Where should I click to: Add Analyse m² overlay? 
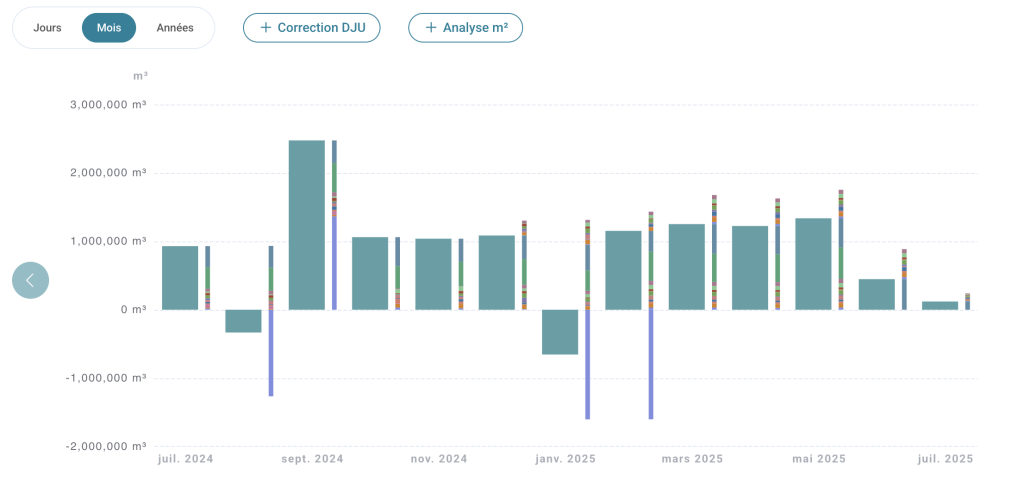pyautogui.click(x=466, y=27)
